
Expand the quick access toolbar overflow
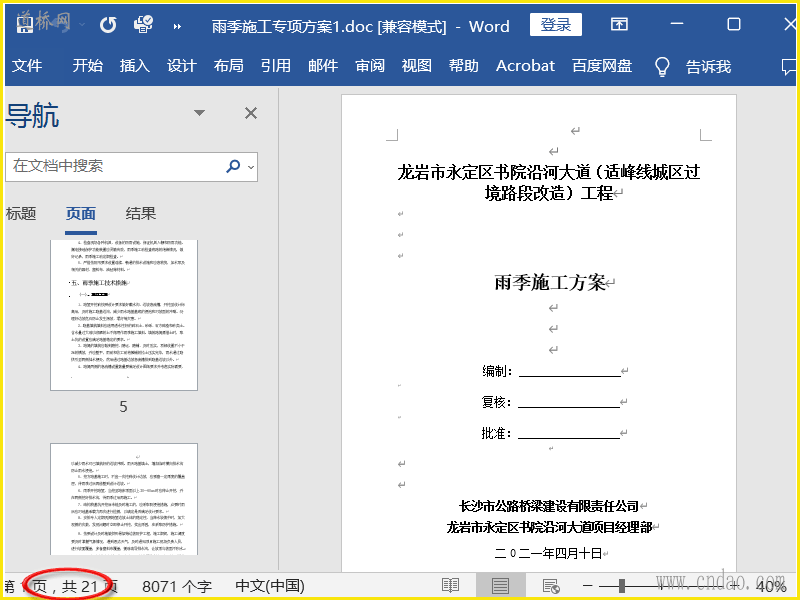click(177, 26)
